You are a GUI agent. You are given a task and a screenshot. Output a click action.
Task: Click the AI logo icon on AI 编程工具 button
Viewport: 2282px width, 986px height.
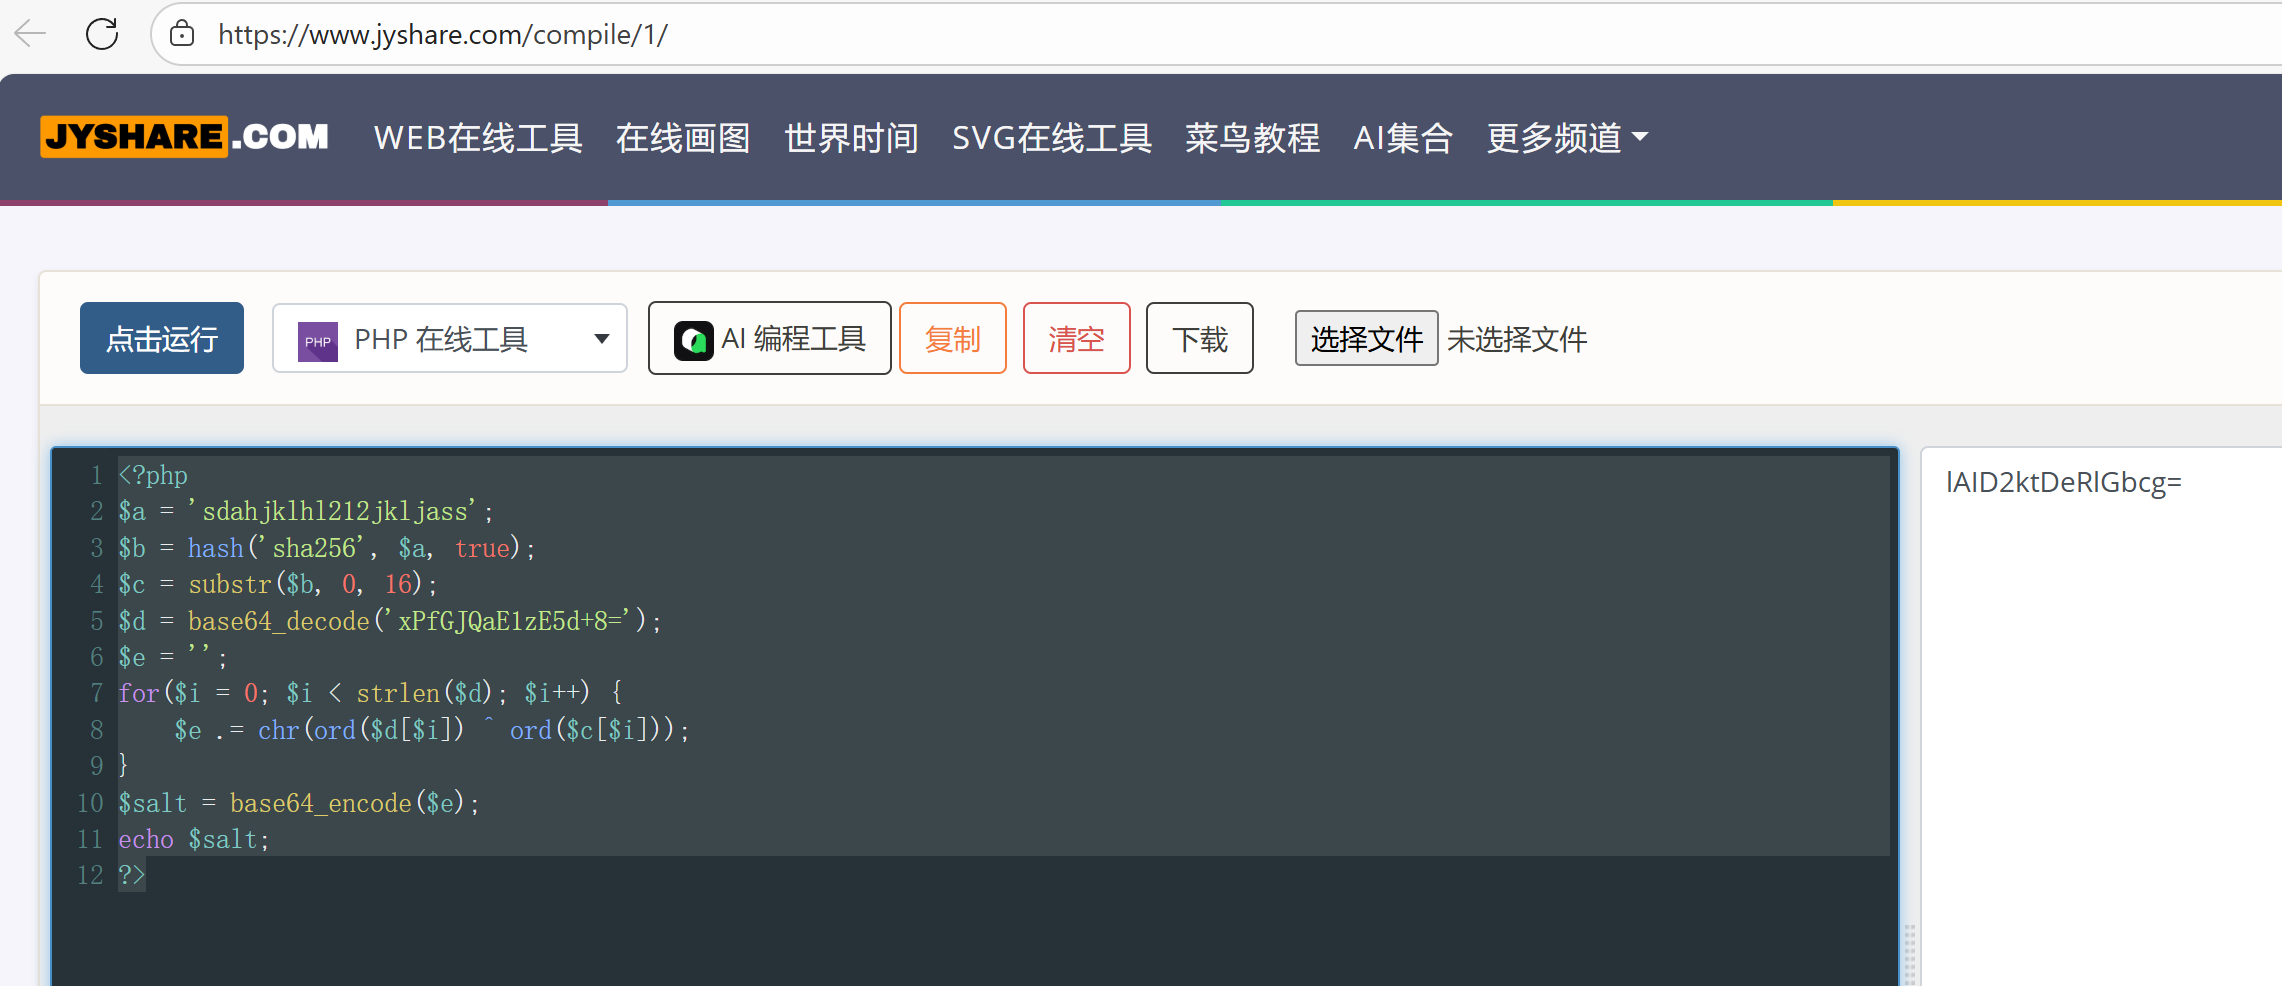(693, 338)
